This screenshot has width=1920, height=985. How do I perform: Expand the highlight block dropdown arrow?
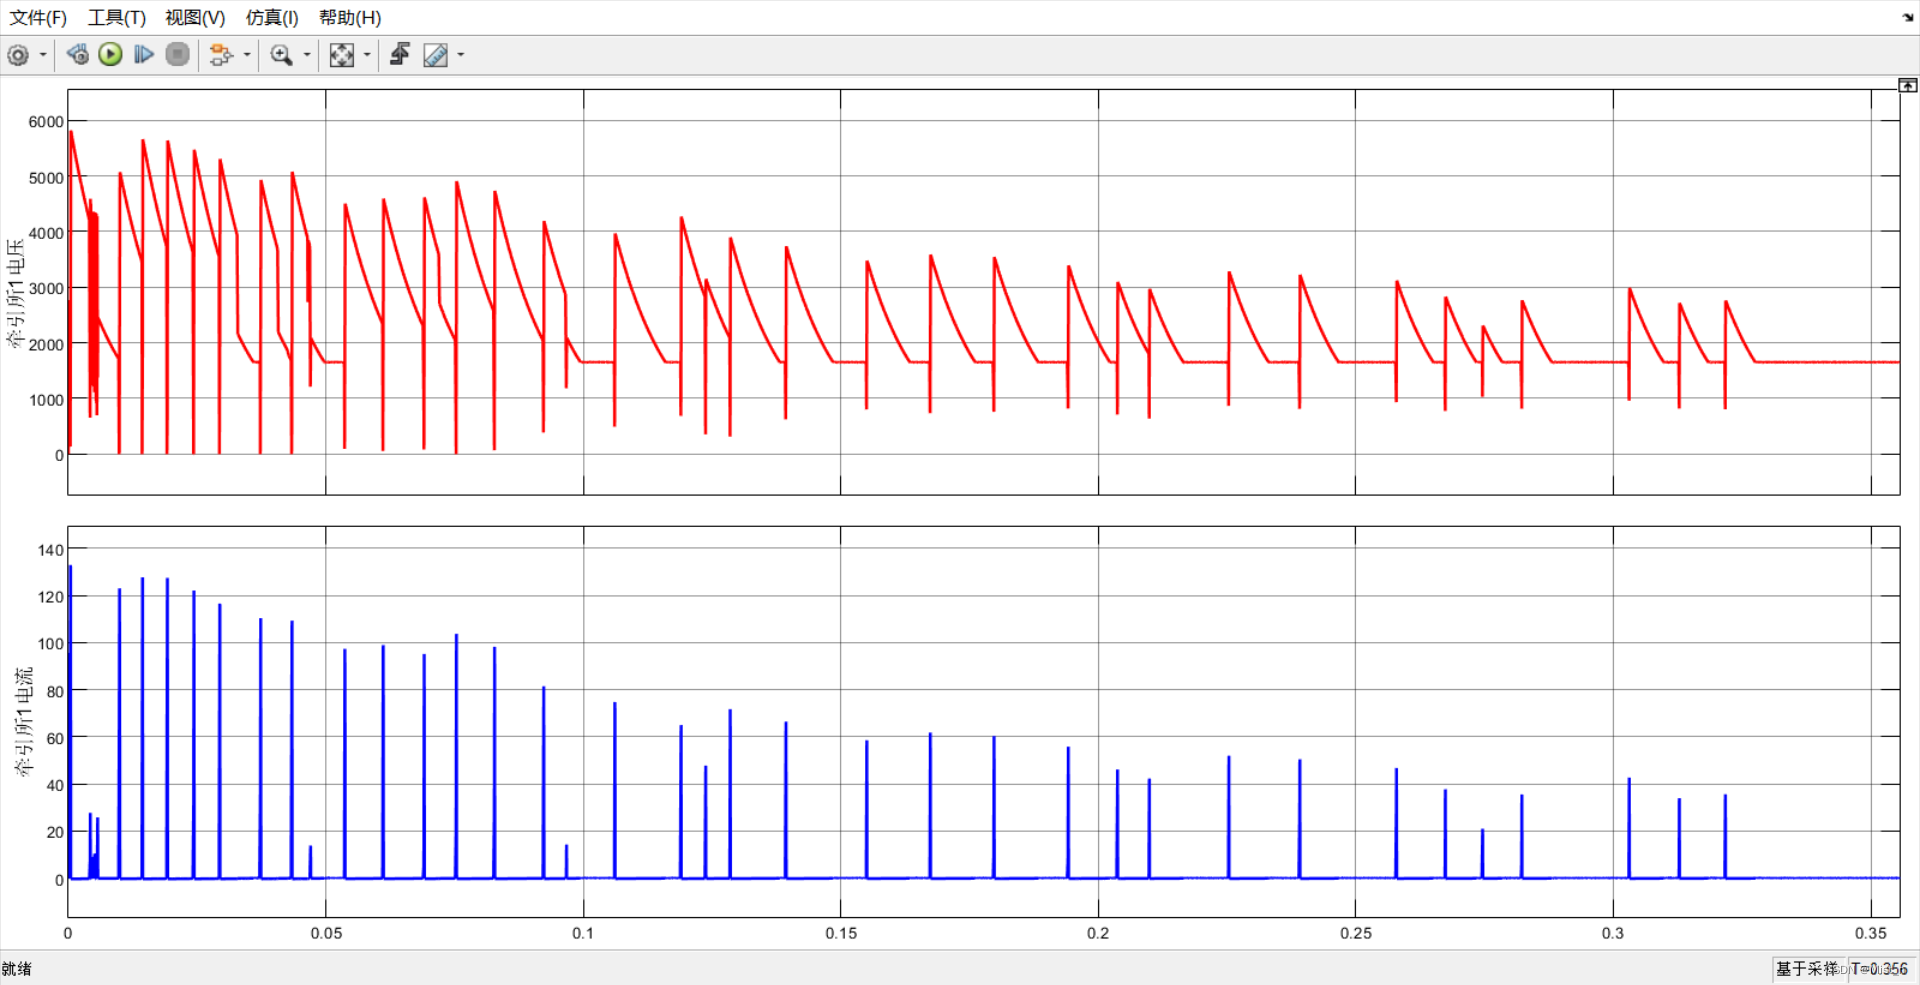pyautogui.click(x=247, y=55)
